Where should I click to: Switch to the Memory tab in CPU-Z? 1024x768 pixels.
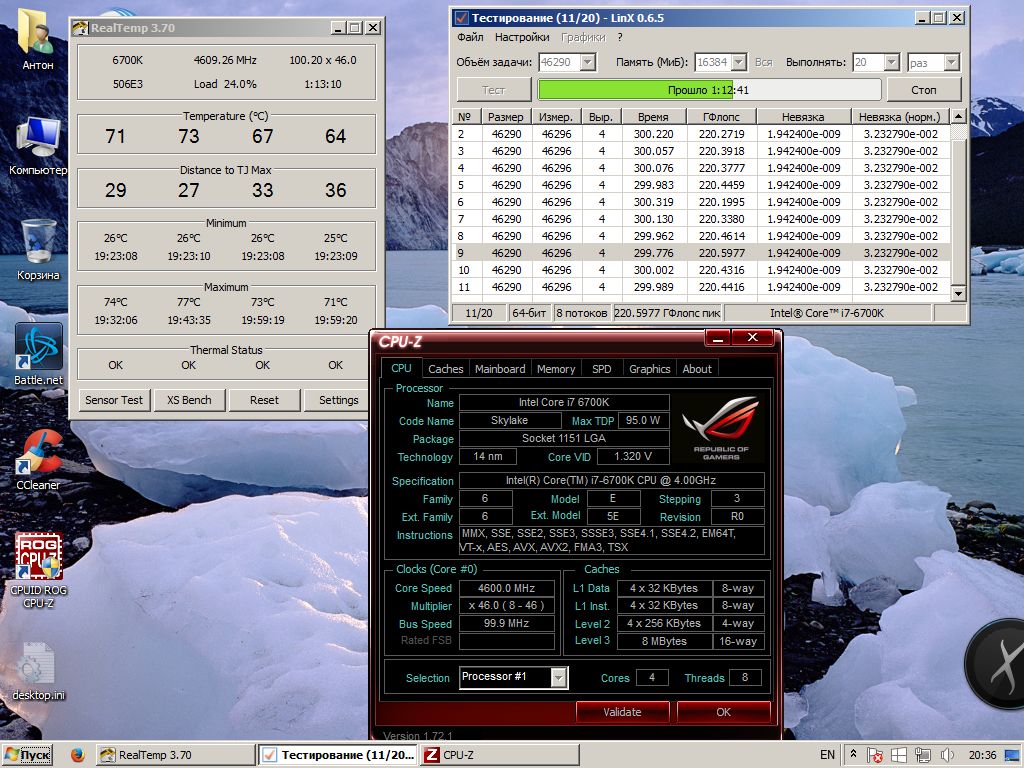click(x=556, y=369)
